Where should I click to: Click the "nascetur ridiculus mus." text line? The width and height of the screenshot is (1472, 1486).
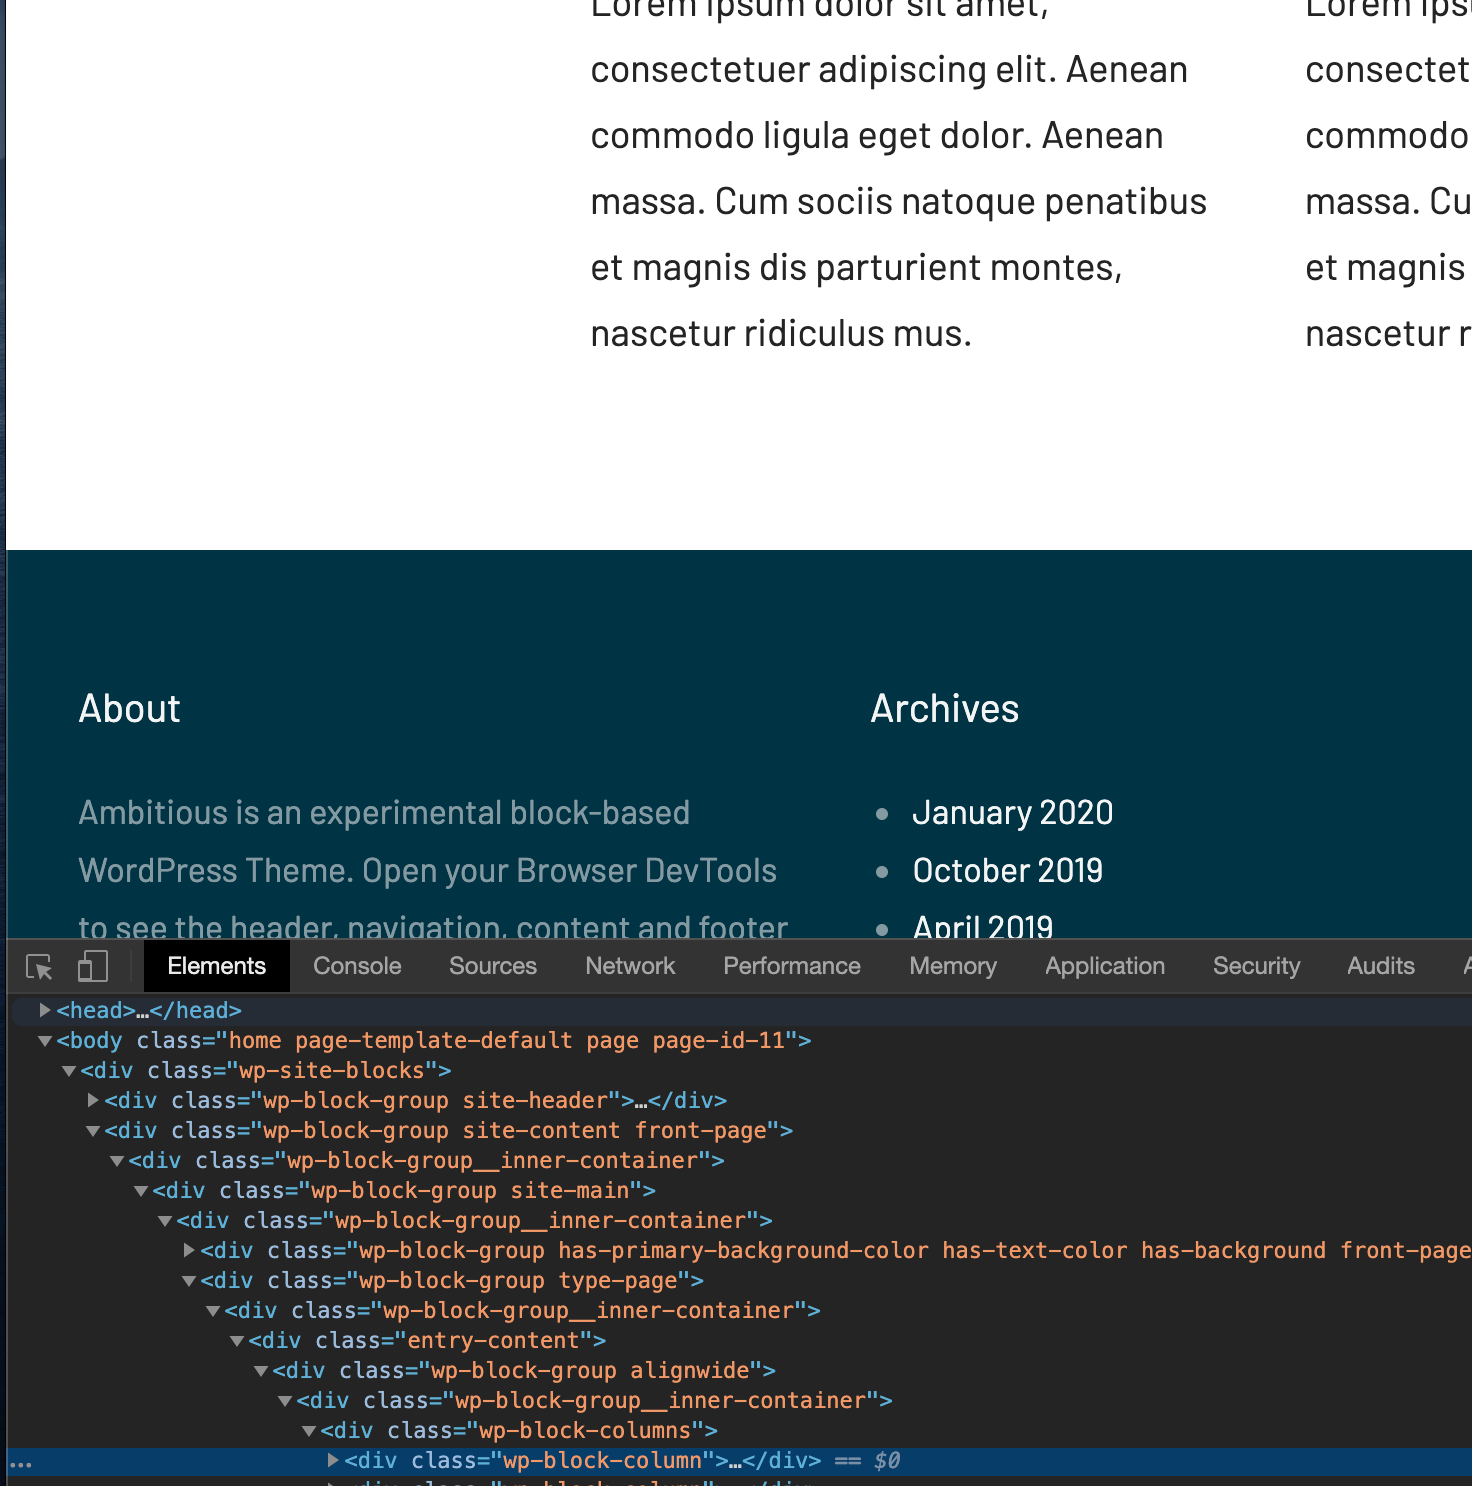(781, 334)
